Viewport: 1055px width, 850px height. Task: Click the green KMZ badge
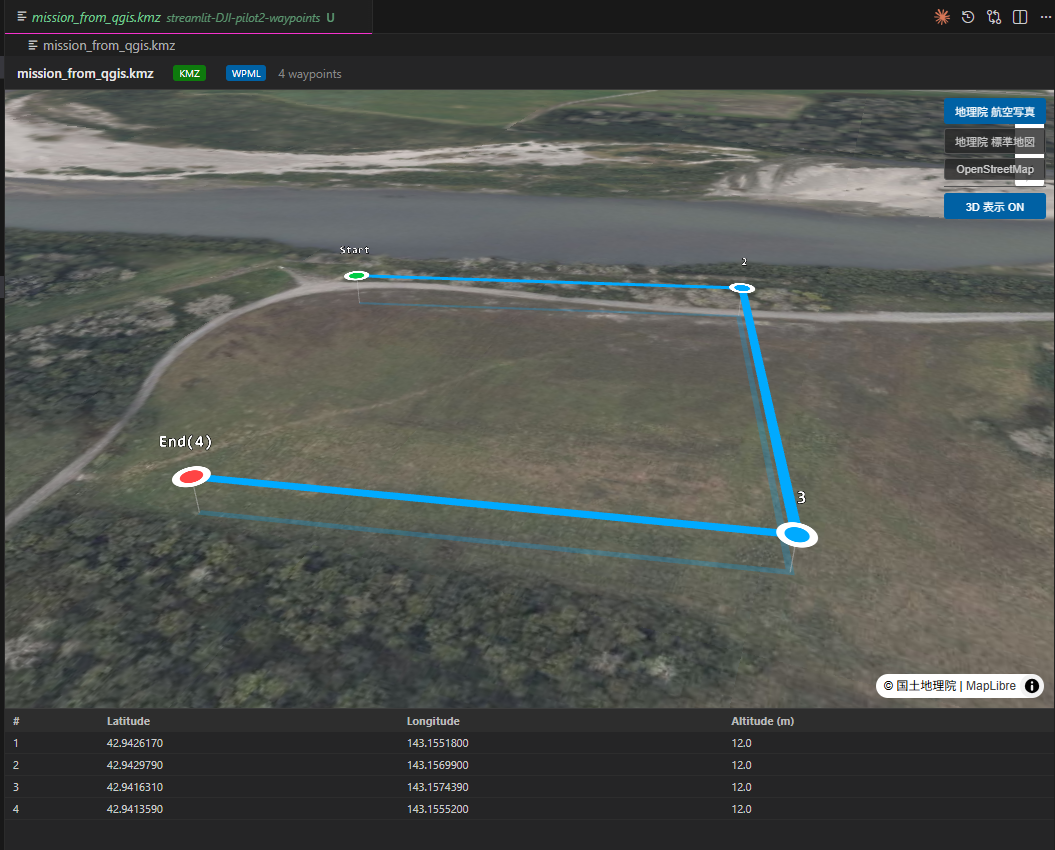pyautogui.click(x=189, y=73)
